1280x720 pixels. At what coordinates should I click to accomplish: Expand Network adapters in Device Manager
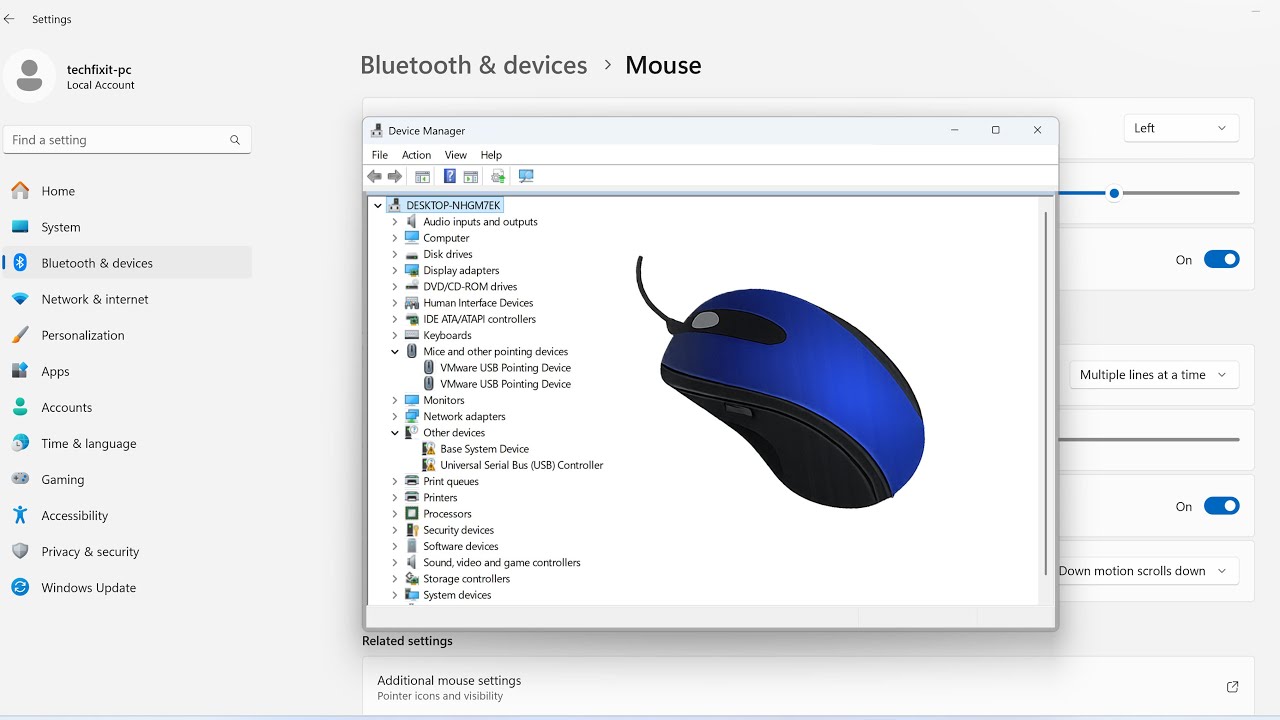pyautogui.click(x=395, y=416)
